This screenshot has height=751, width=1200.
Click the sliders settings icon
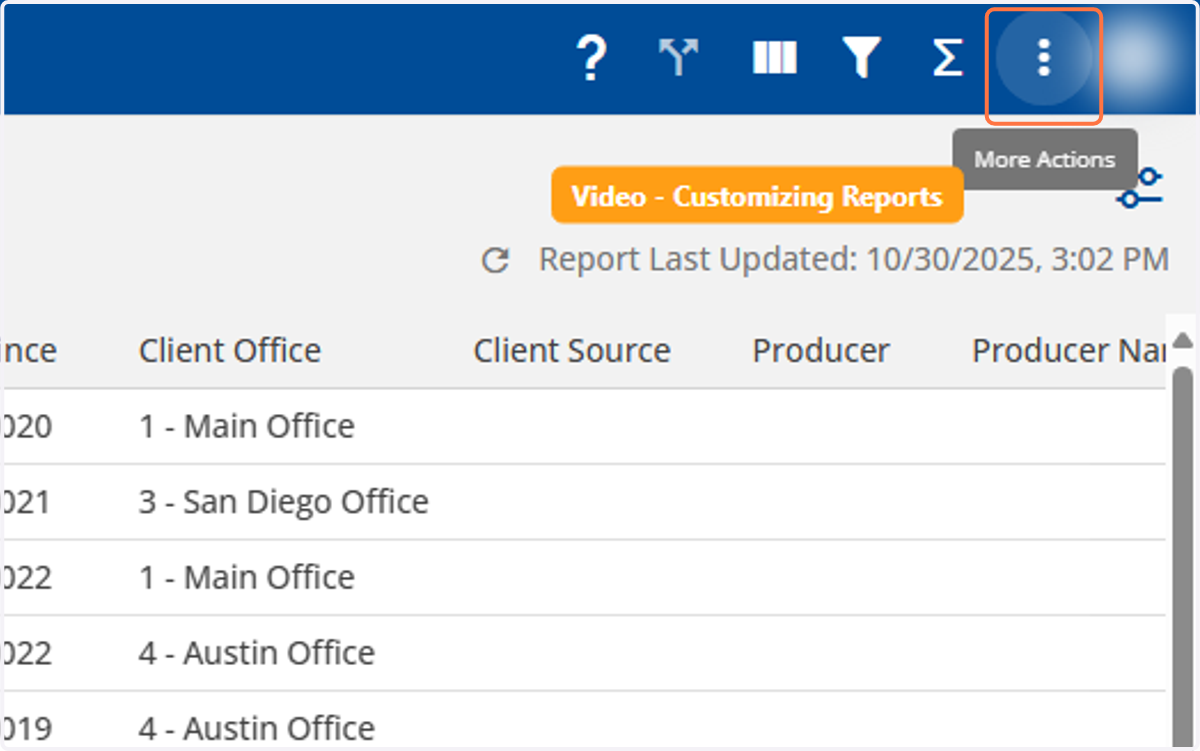click(1140, 188)
